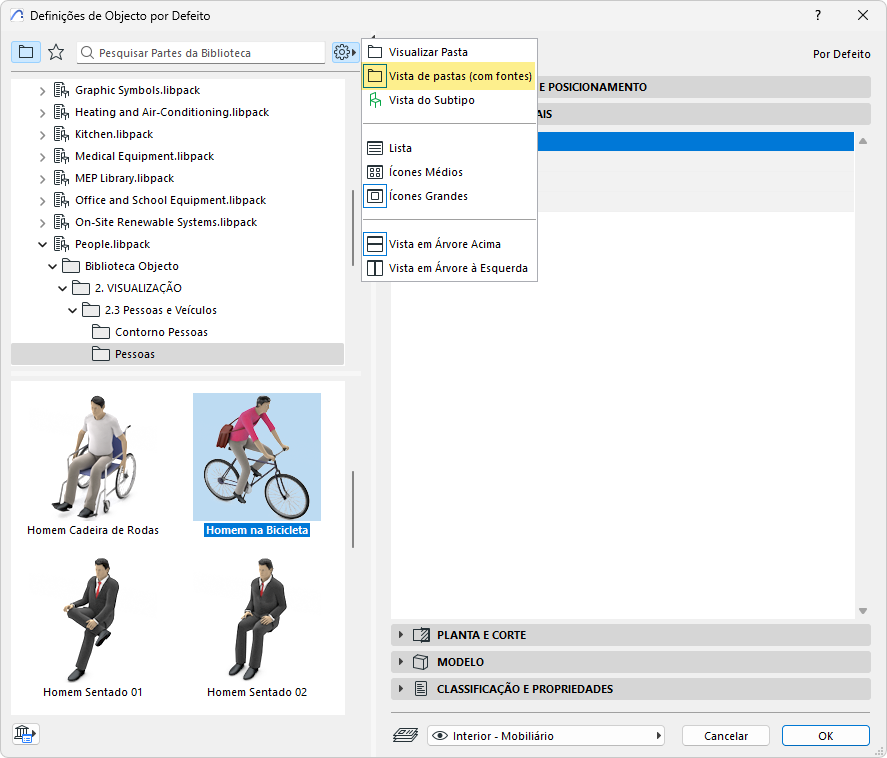887x758 pixels.
Task: Collapse the 2. VISUALIZAÇÃO folder
Action: [62, 288]
